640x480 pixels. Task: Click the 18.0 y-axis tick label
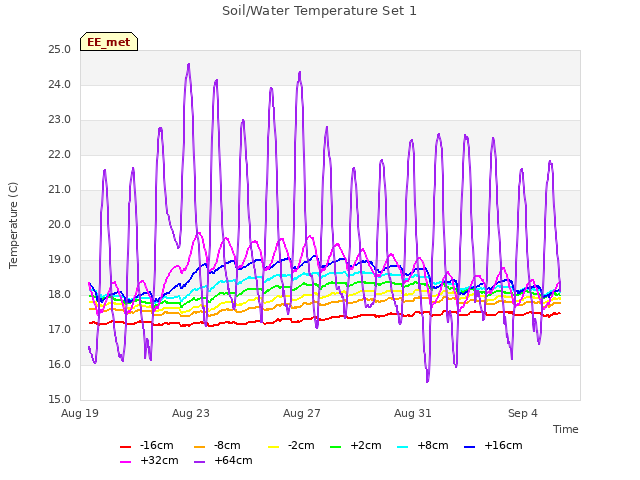[x=60, y=295]
